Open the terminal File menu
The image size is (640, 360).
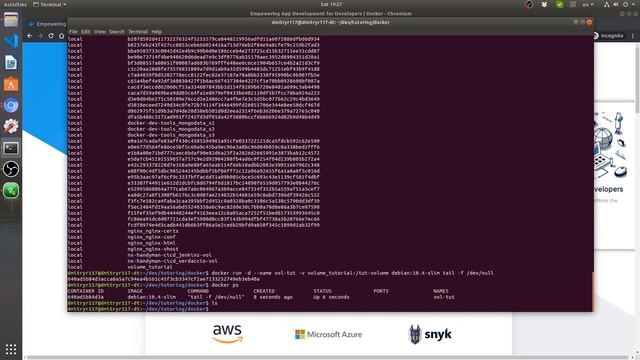[x=73, y=31]
